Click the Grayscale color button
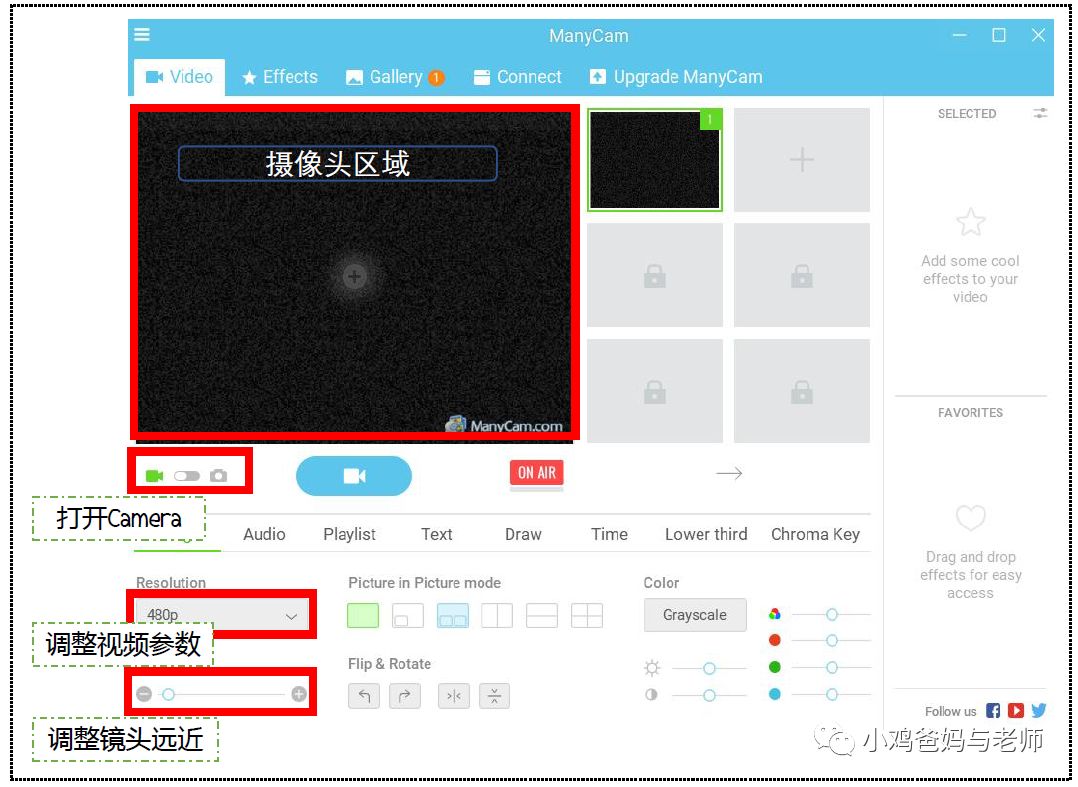The image size is (1078, 787). (x=694, y=615)
